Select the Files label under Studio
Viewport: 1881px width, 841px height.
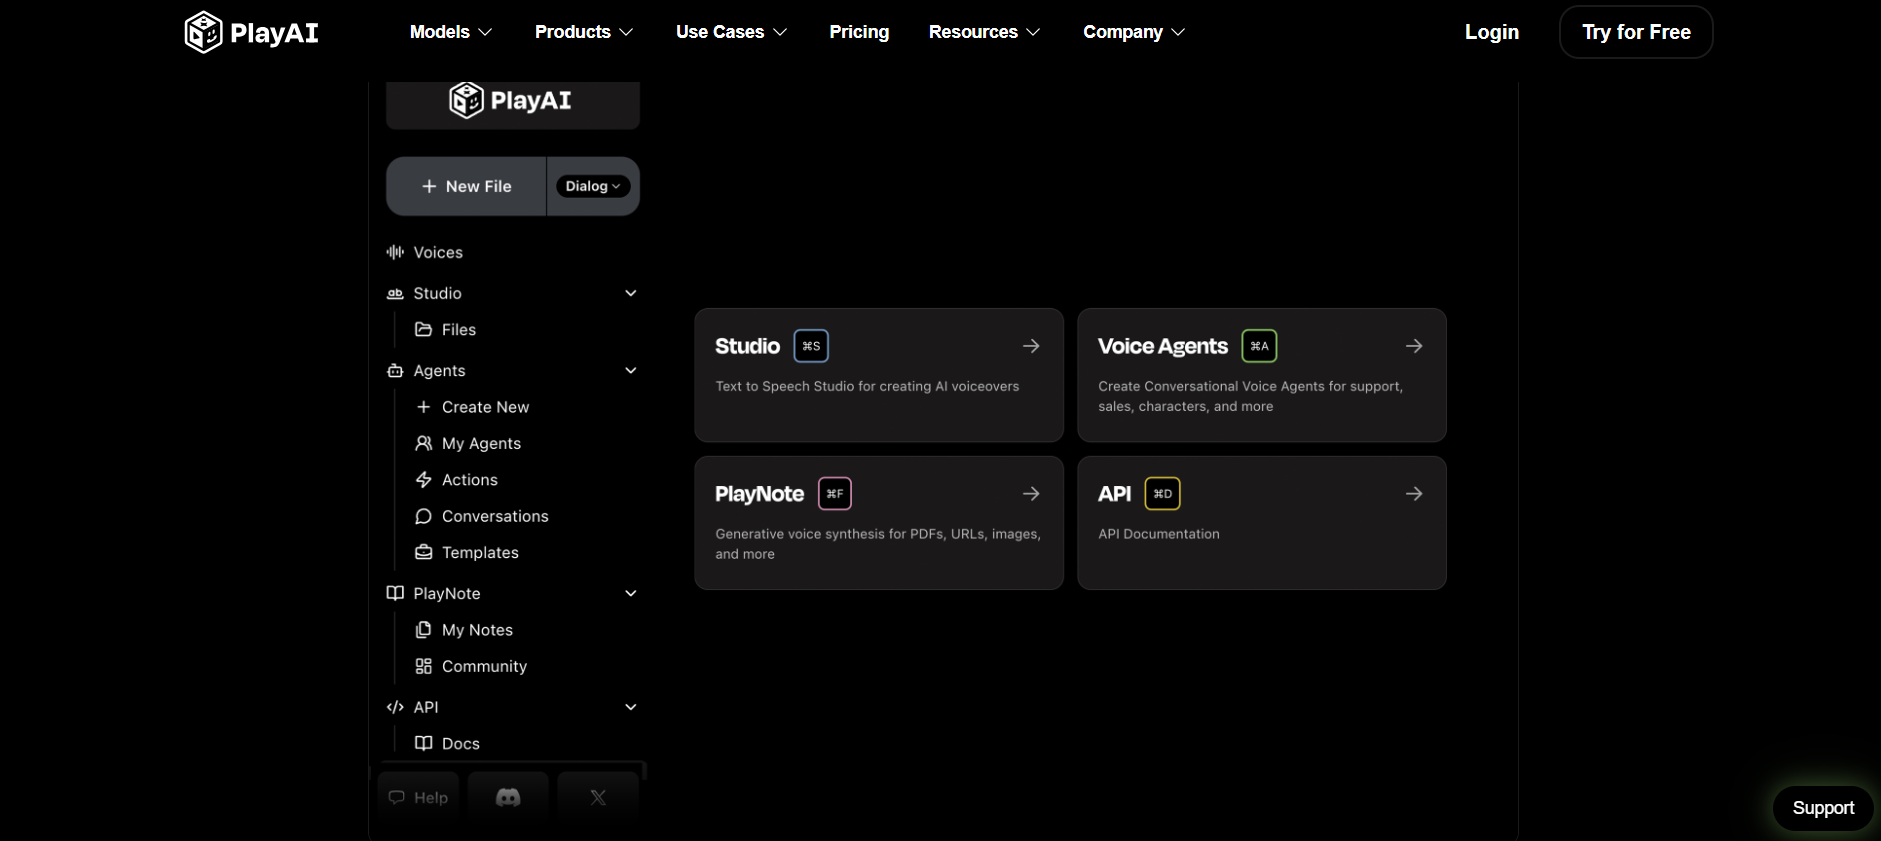(459, 329)
